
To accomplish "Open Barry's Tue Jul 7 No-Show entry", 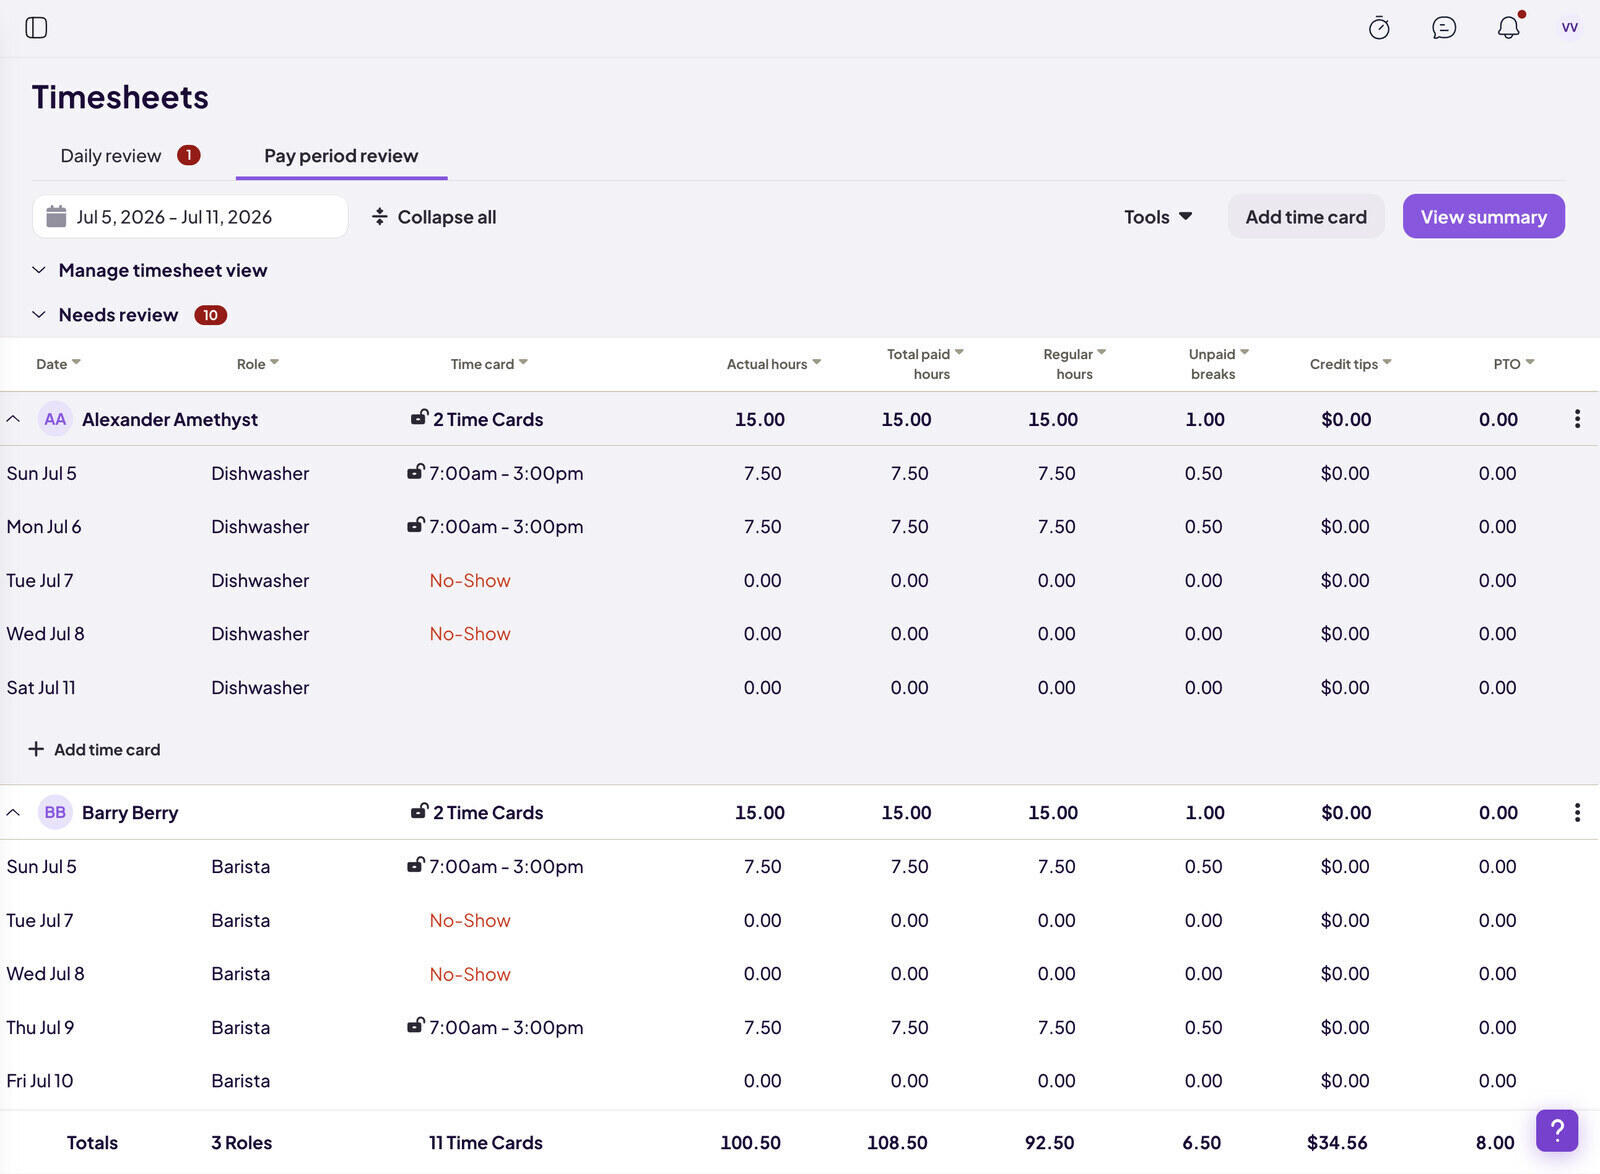I will click(470, 921).
